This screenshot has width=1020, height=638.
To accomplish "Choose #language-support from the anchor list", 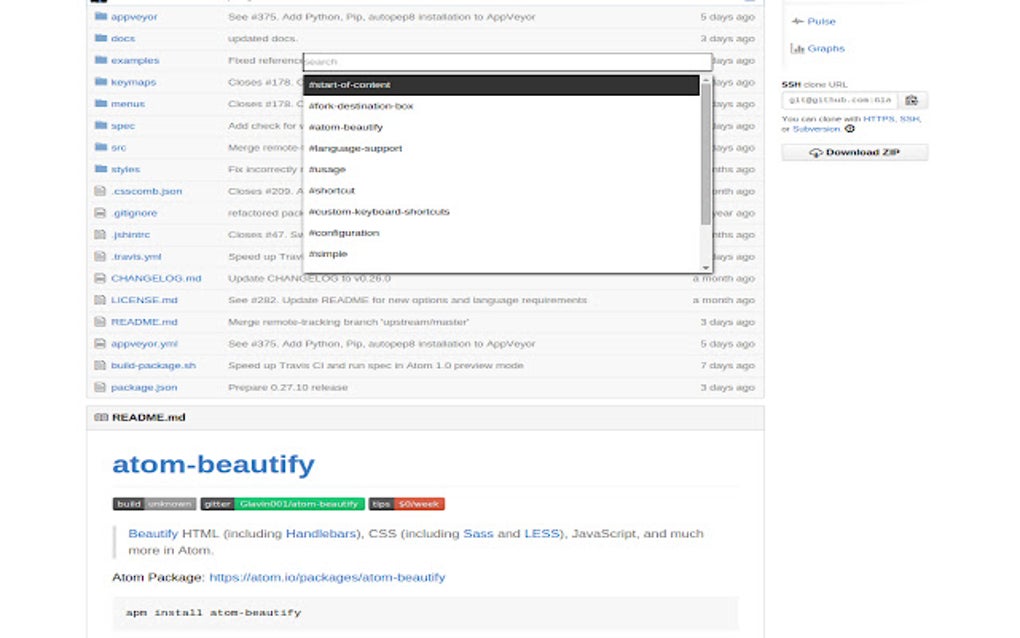I will pos(501,148).
